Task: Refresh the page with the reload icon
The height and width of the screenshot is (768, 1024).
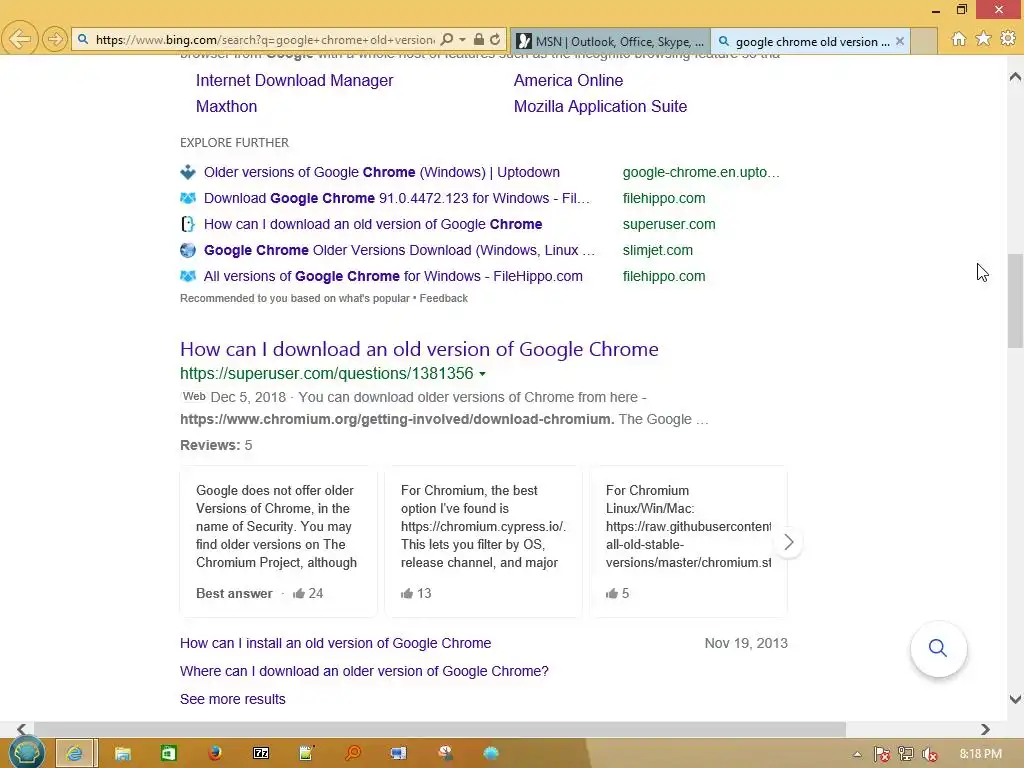Action: [495, 40]
